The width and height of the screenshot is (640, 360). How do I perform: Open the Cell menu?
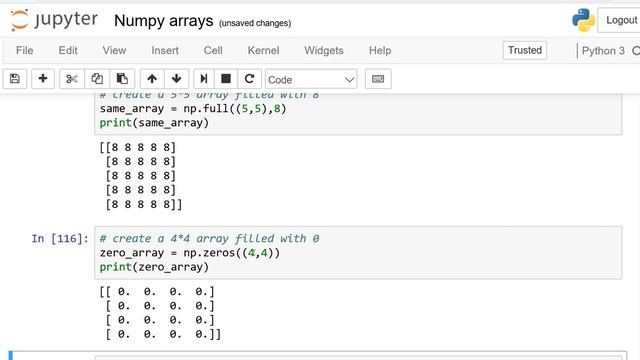[213, 51]
